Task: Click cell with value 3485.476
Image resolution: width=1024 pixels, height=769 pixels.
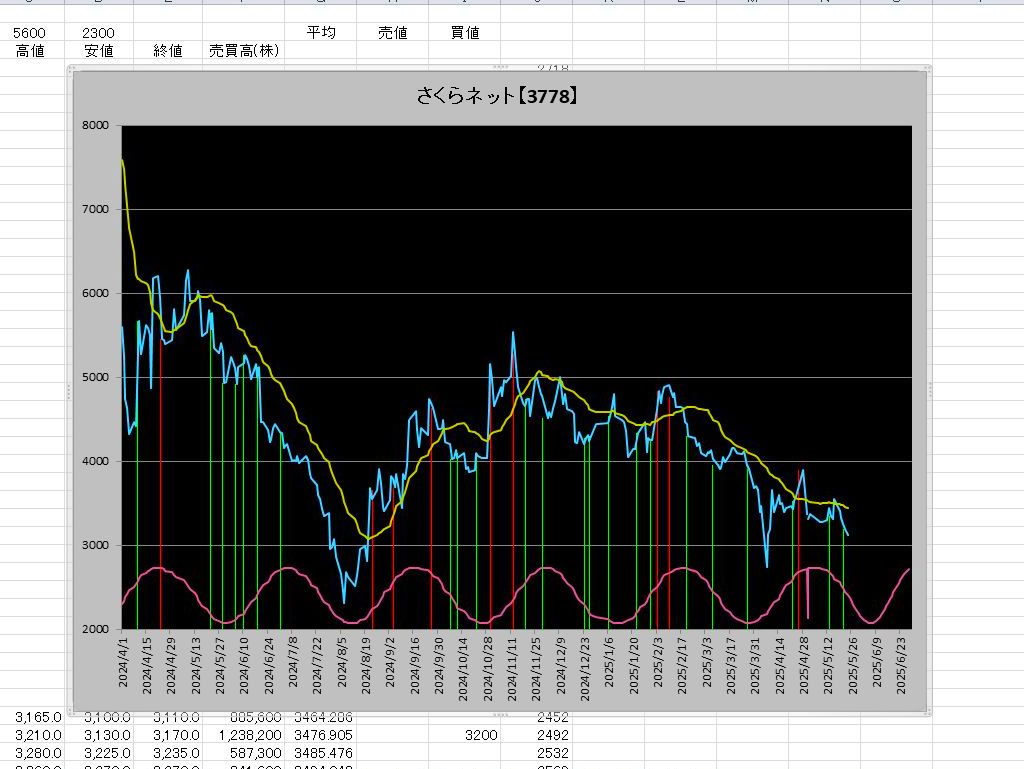Action: coord(323,753)
